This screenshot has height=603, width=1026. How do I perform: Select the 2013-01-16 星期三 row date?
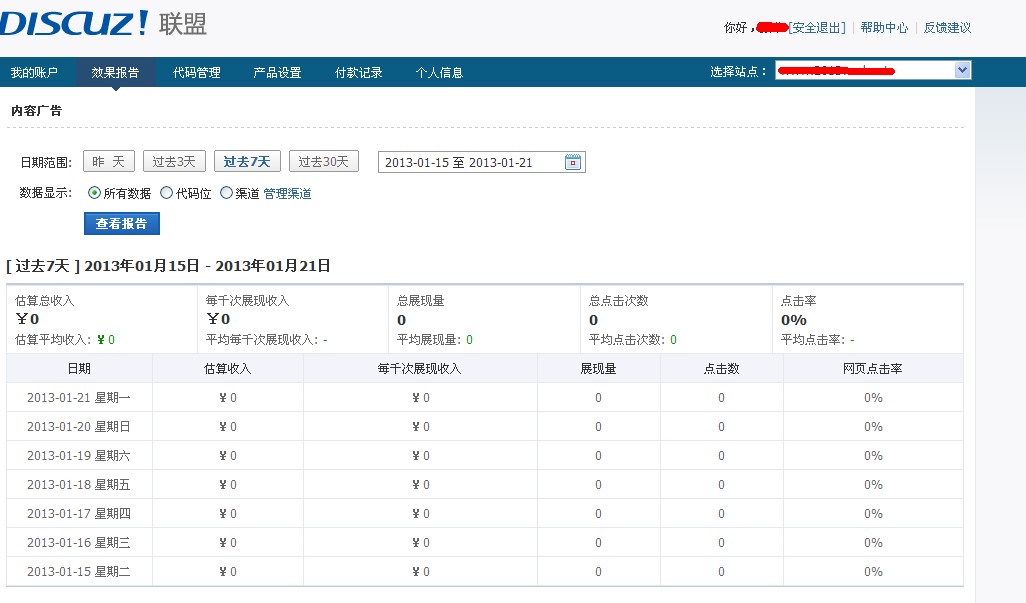click(x=79, y=543)
